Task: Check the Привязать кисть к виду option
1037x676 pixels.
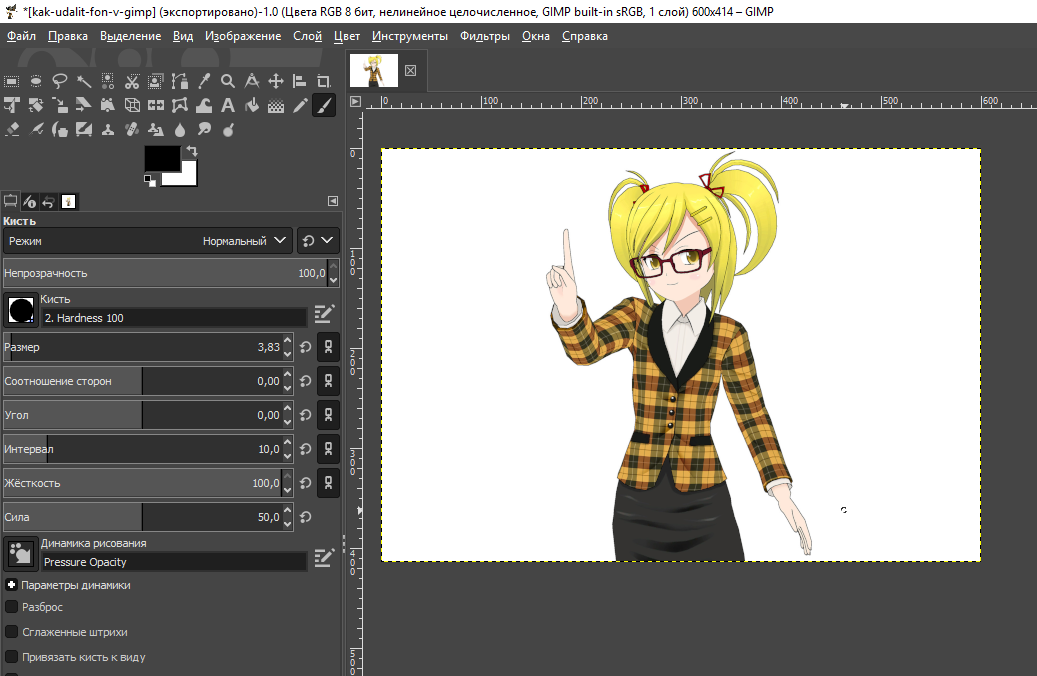Action: coord(11,657)
